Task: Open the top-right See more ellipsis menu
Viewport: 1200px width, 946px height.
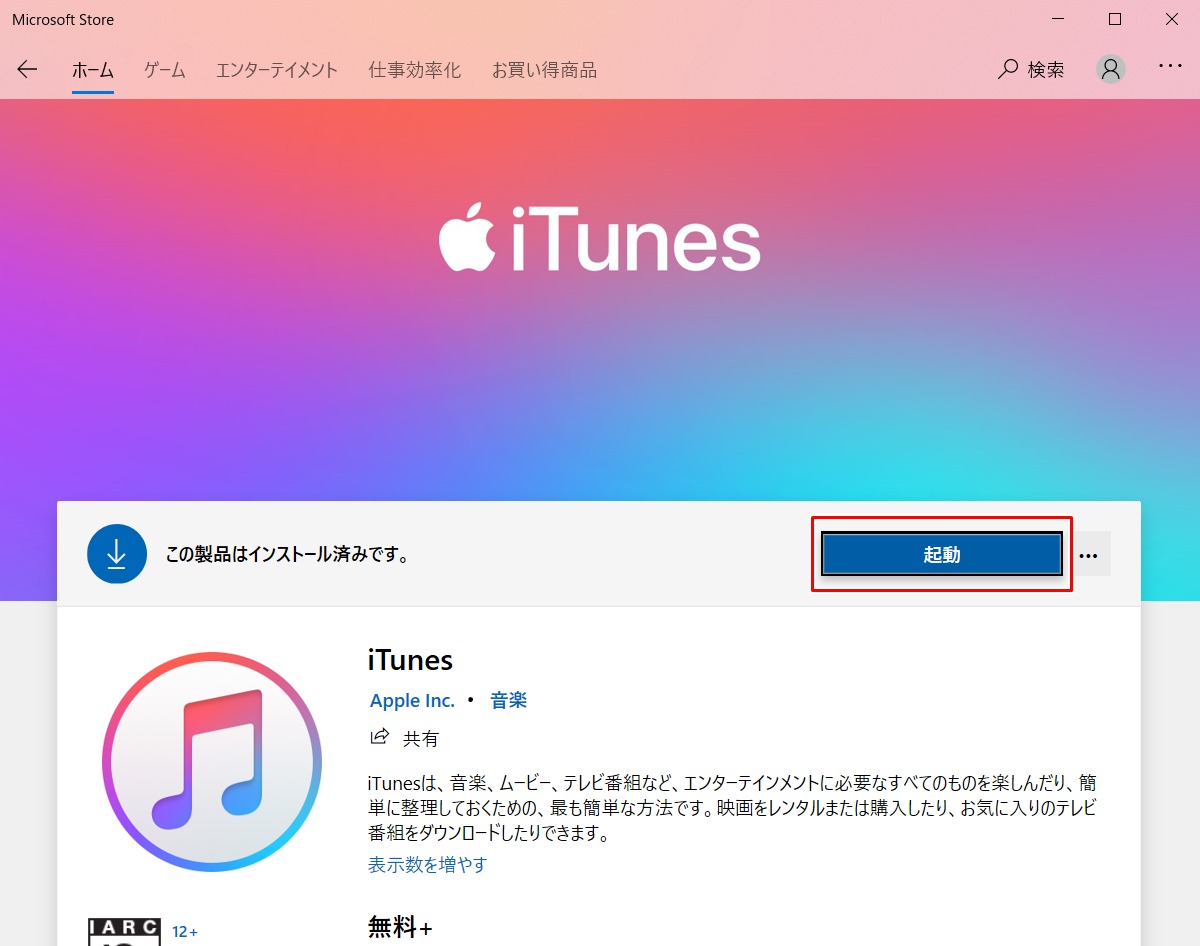Action: pyautogui.click(x=1170, y=66)
